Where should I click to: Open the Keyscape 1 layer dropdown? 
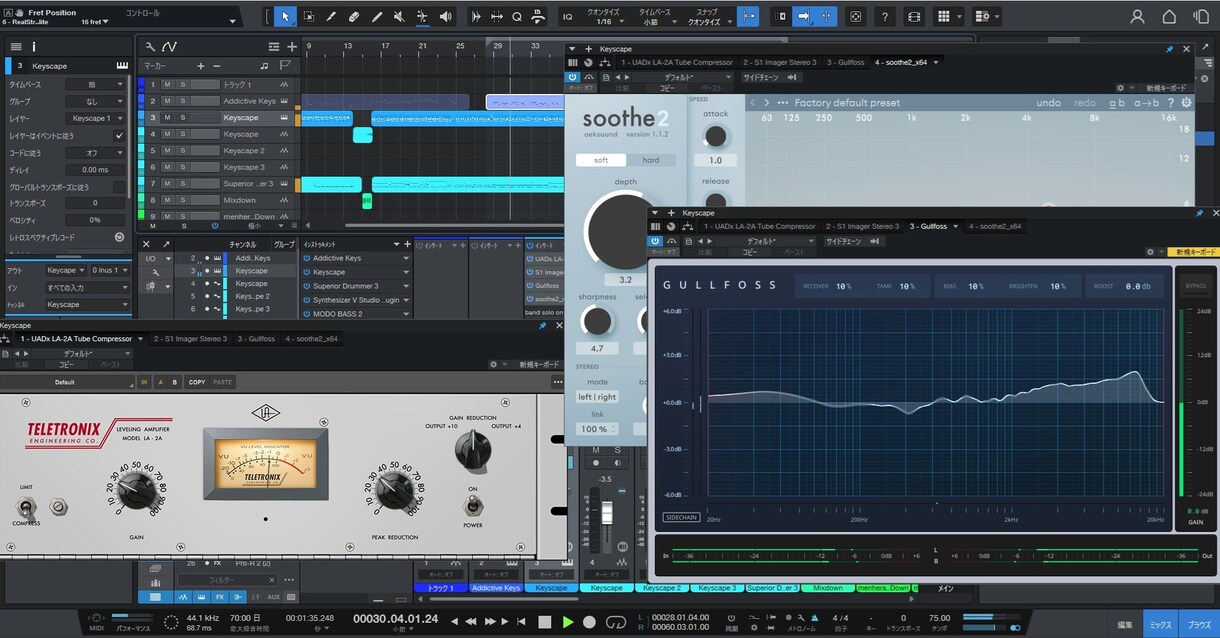(96, 118)
